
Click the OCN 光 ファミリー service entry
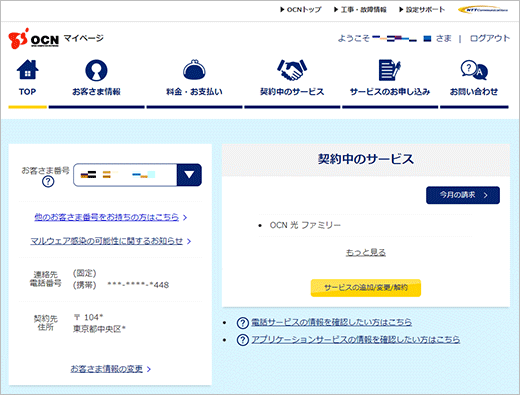click(305, 225)
